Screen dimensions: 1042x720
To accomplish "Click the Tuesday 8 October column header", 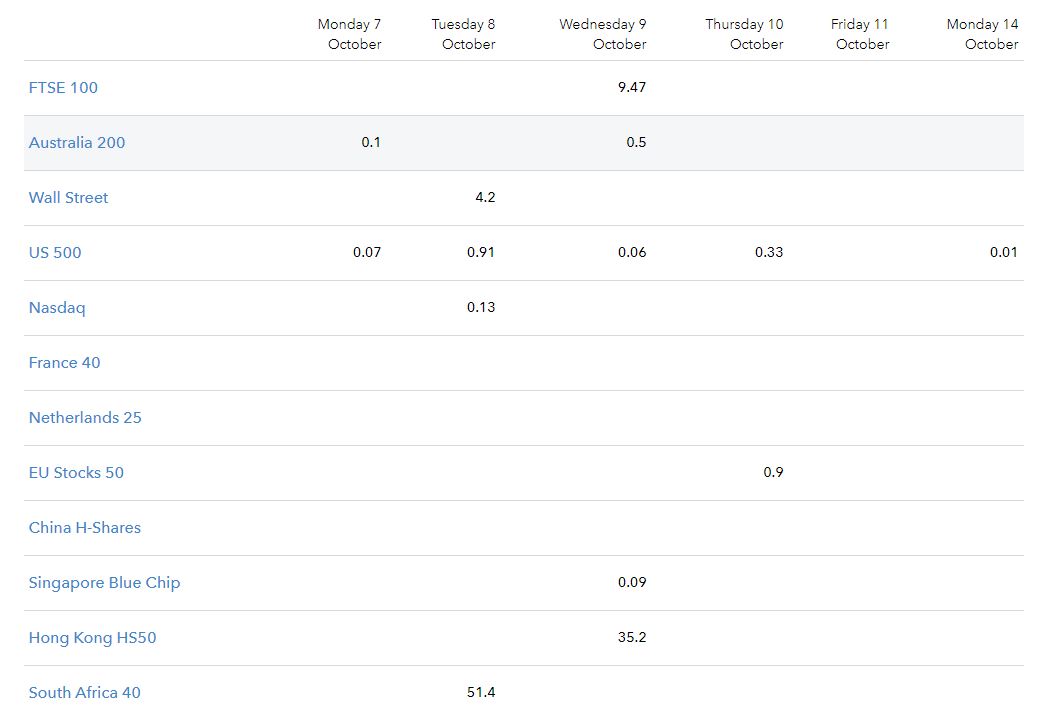I will tap(464, 34).
